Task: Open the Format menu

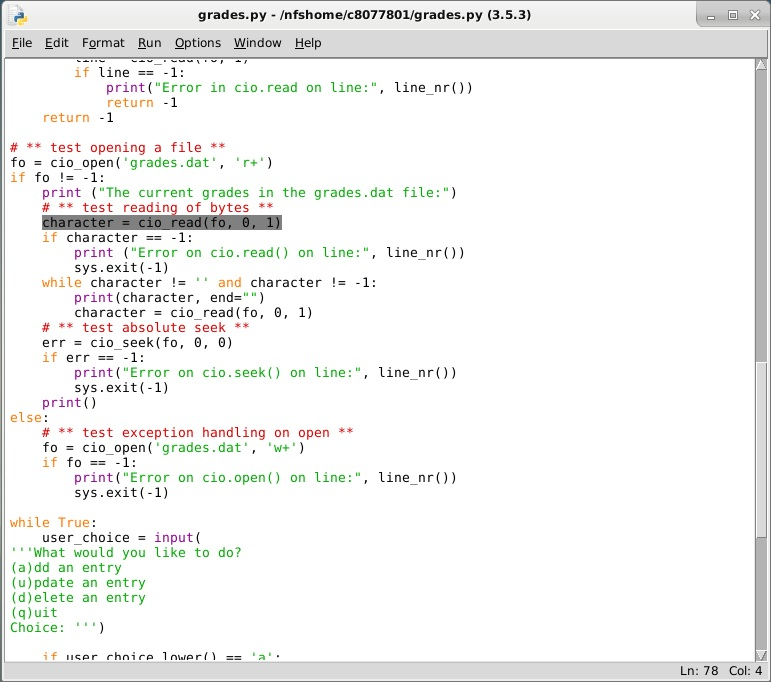Action: coord(103,43)
